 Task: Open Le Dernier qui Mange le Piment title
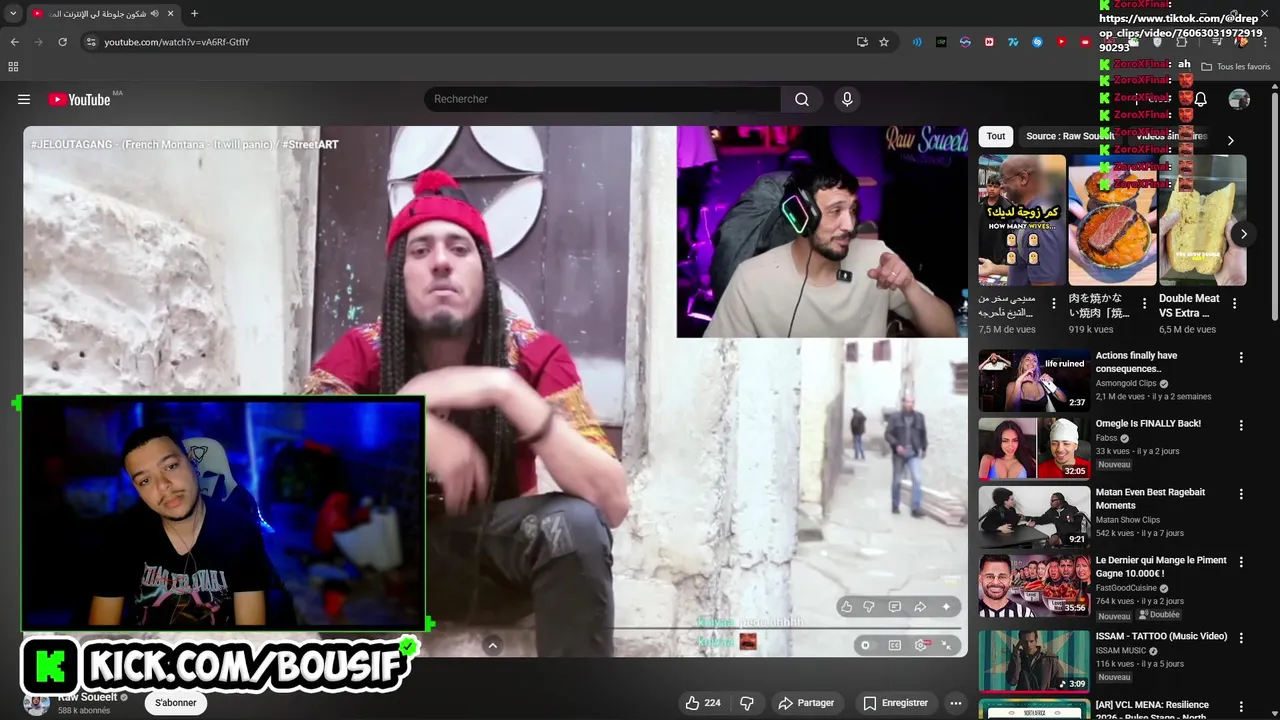click(x=1161, y=567)
